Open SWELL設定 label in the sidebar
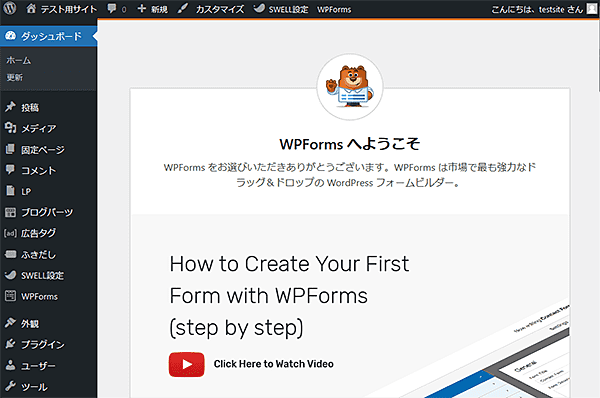 click(x=42, y=275)
